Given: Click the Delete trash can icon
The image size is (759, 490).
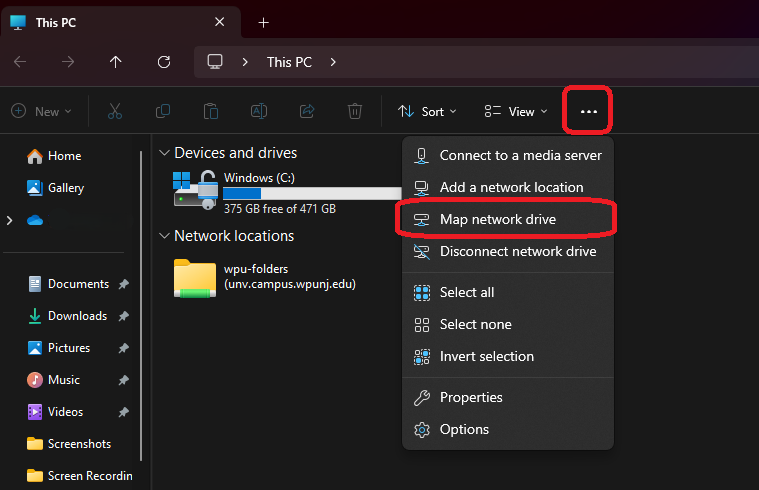Looking at the screenshot, I should pos(355,111).
